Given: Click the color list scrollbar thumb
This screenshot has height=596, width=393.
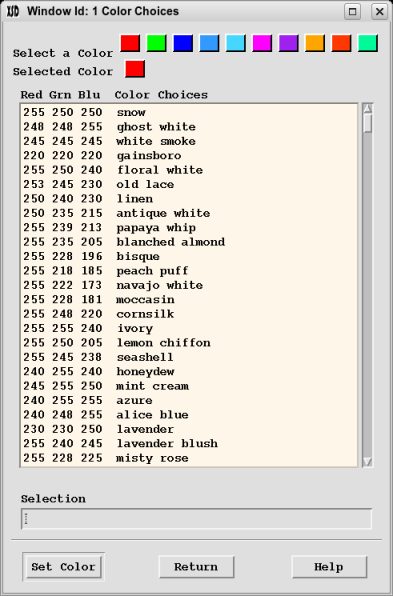Looking at the screenshot, I should (368, 123).
